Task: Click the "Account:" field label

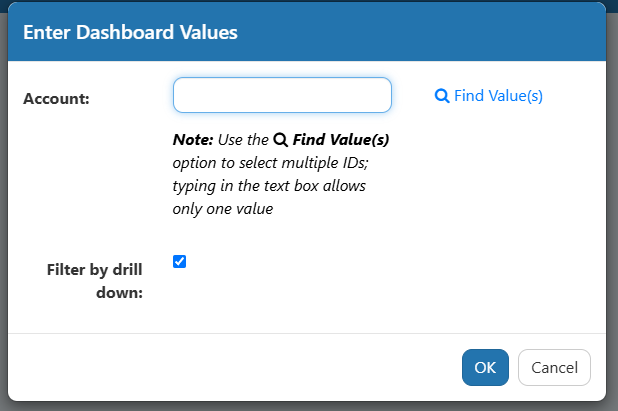Action: 56,99
